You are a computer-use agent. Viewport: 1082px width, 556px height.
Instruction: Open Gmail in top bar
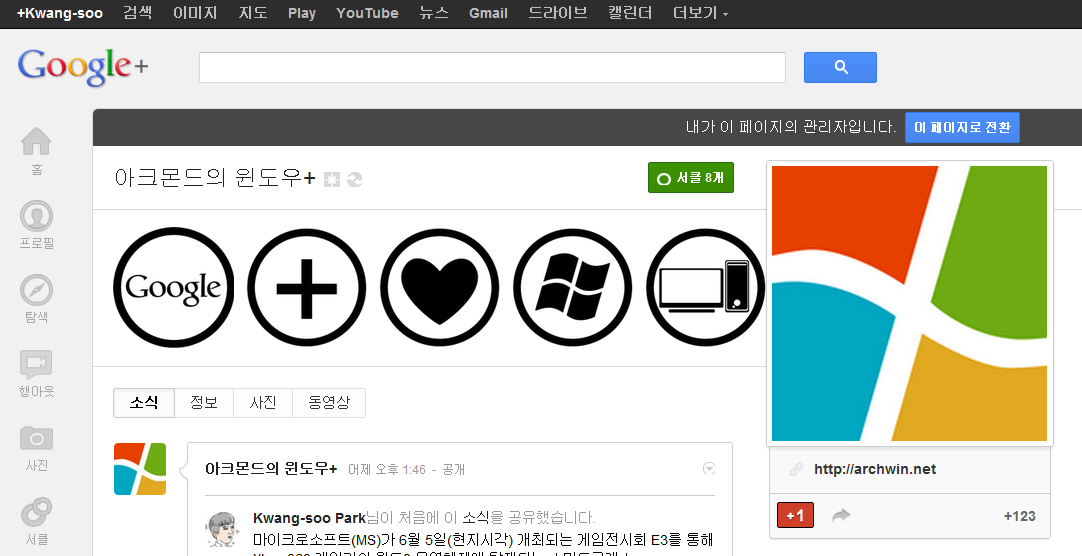tap(488, 13)
